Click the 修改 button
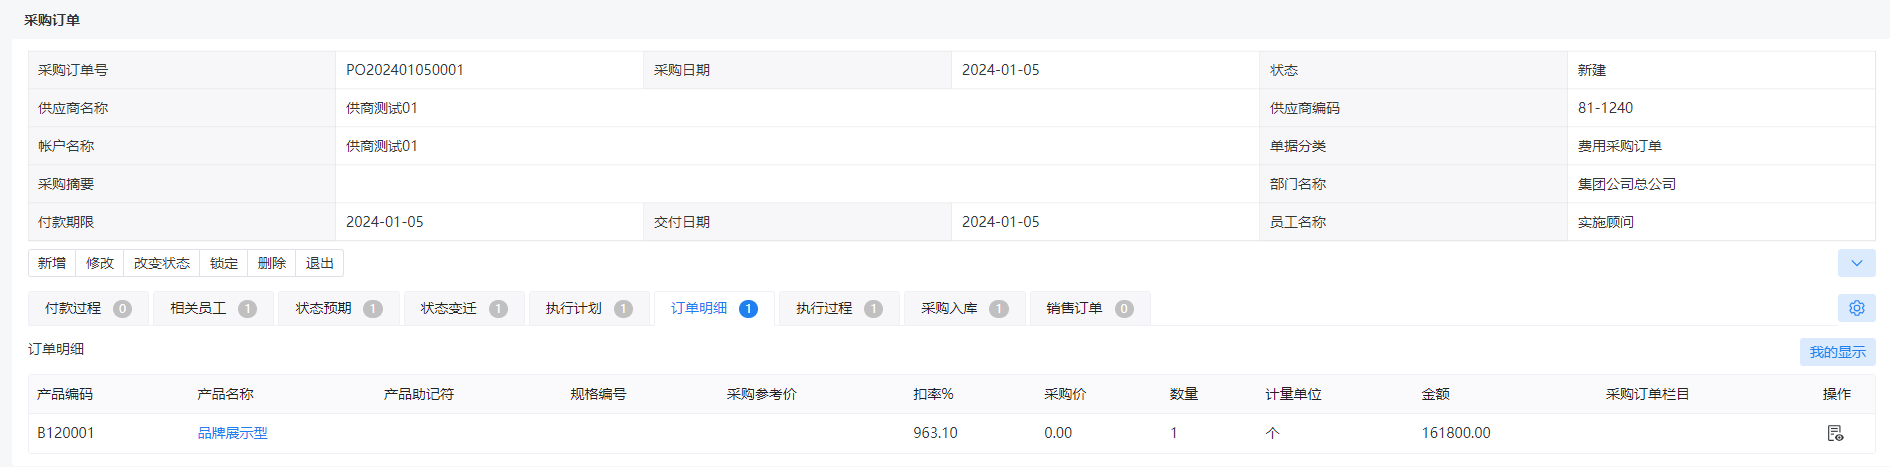Screen dimensions: 1890x467 click(100, 263)
